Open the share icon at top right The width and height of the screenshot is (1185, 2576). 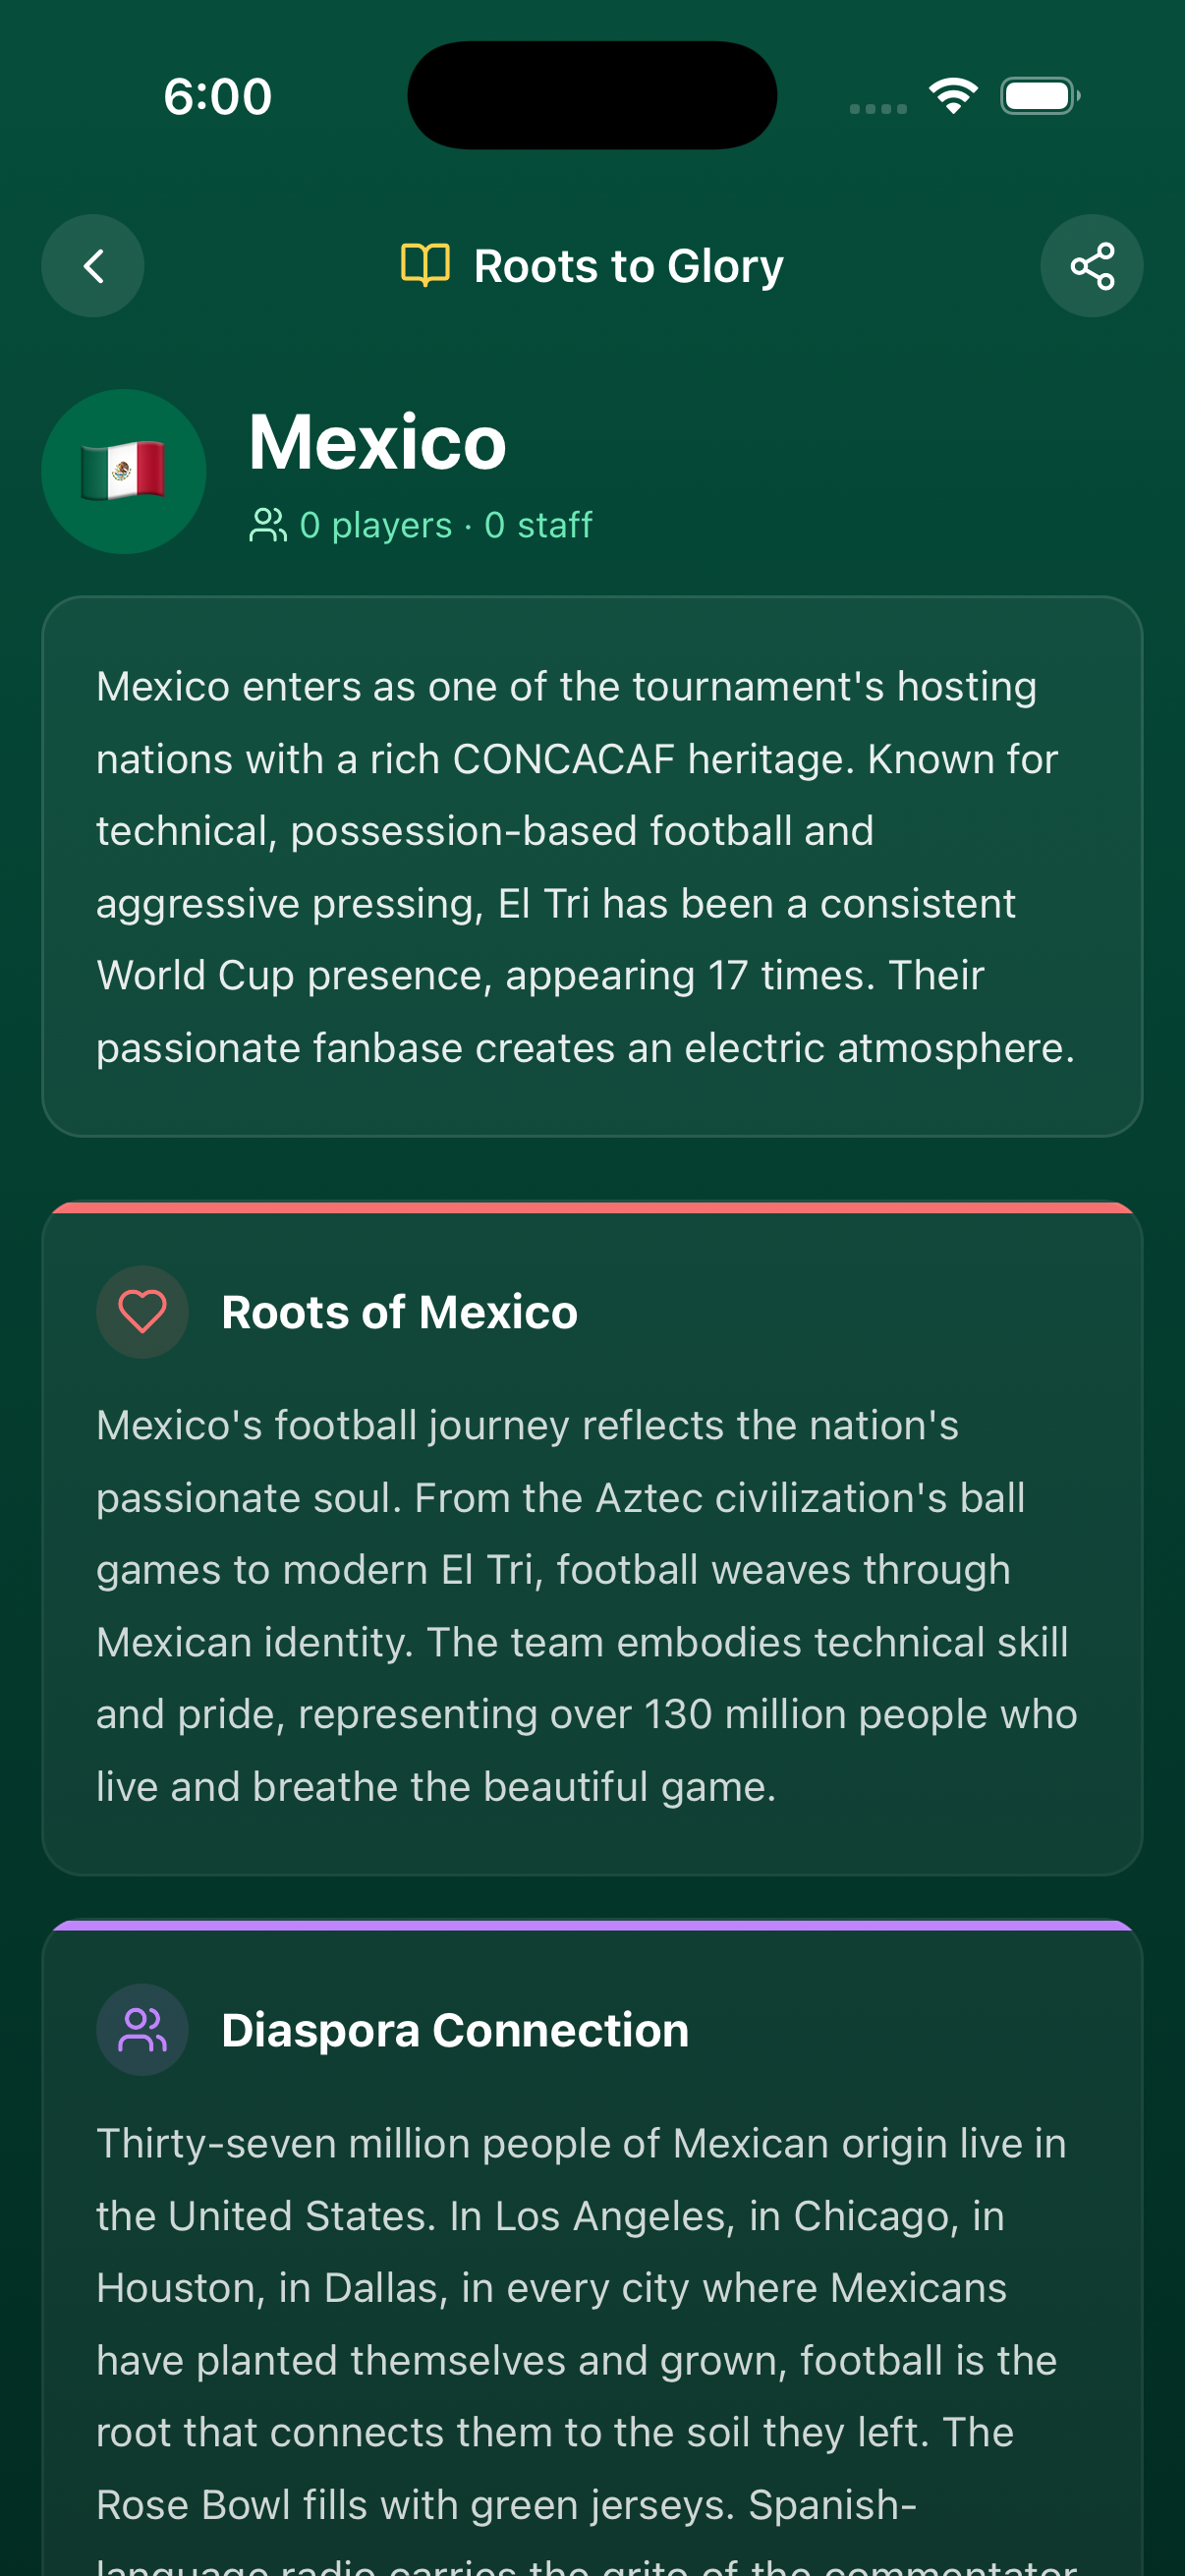coord(1091,265)
